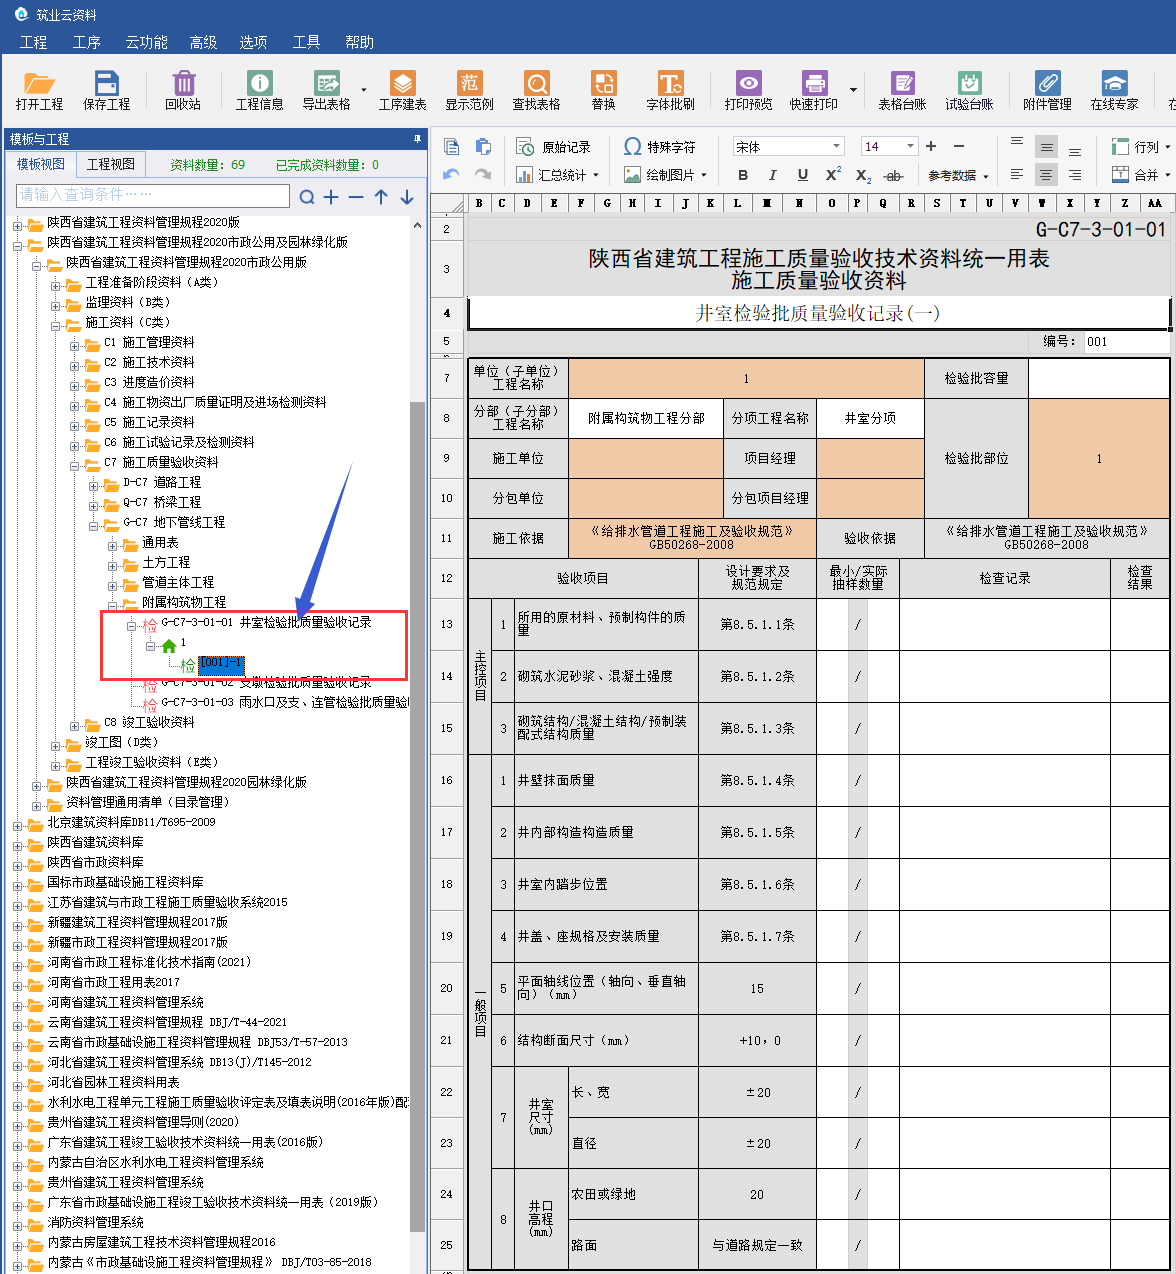Open 打印预览 print preview
This screenshot has width=1176, height=1274.
[748, 84]
